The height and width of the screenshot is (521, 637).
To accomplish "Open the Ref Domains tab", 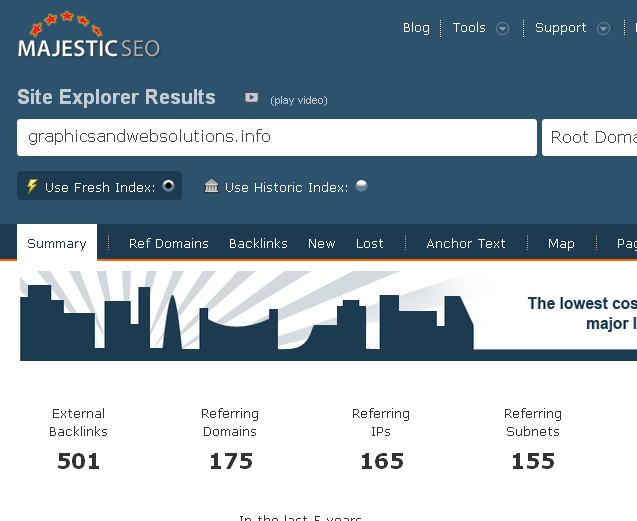I will (169, 243).
